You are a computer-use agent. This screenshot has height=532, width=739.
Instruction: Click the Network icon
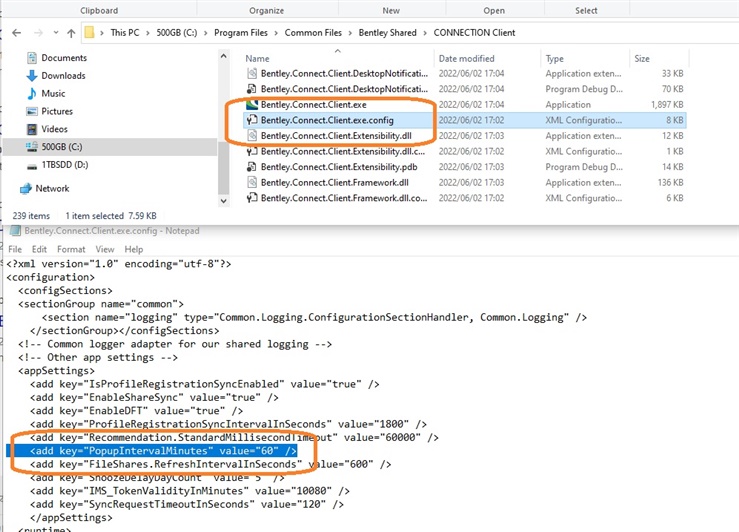25,188
